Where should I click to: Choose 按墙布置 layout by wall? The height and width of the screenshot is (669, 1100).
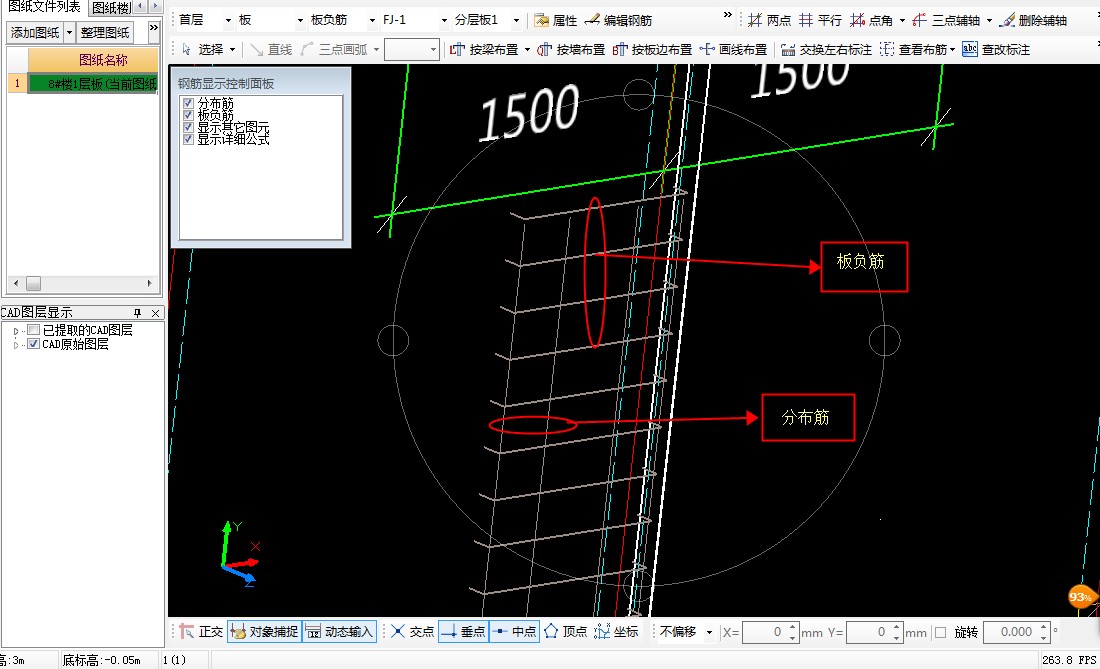[x=571, y=49]
